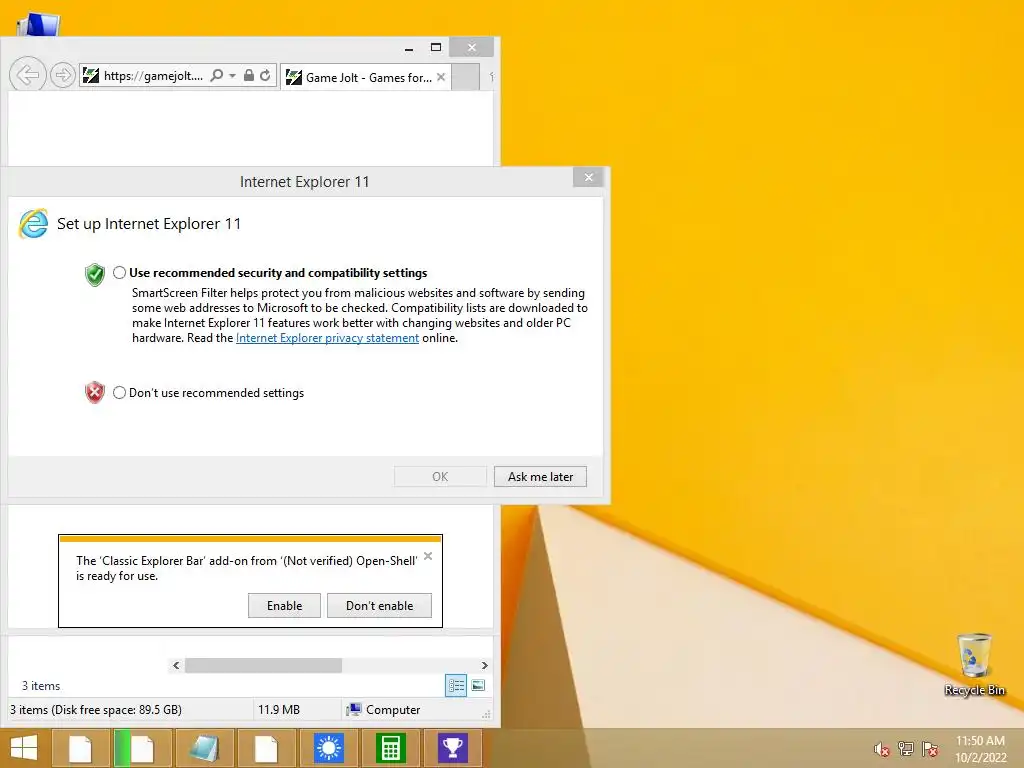Click the blank-page taskbar icon beside the sun icon

pyautogui.click(x=266, y=748)
